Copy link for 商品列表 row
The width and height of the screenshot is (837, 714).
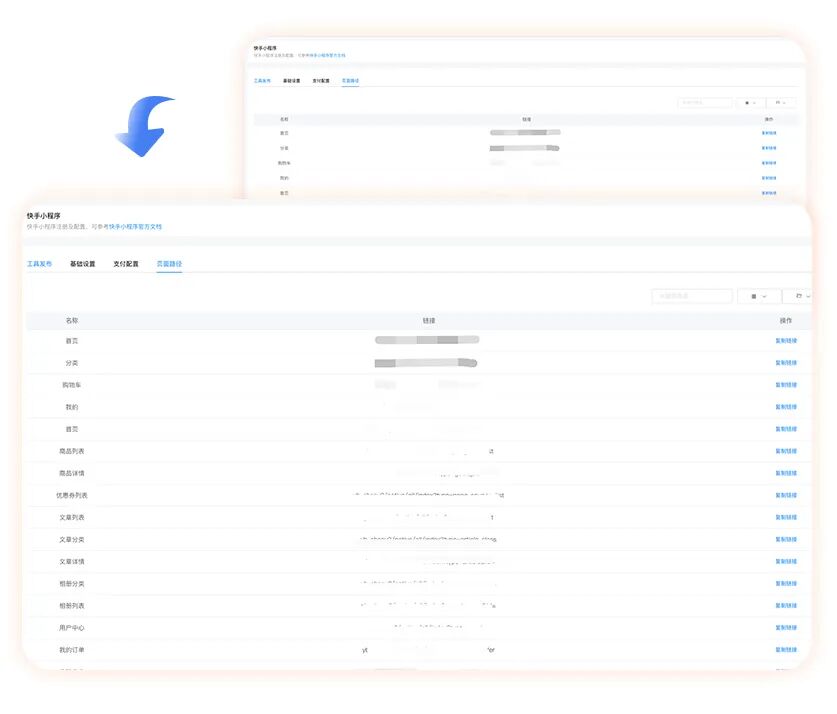(786, 451)
